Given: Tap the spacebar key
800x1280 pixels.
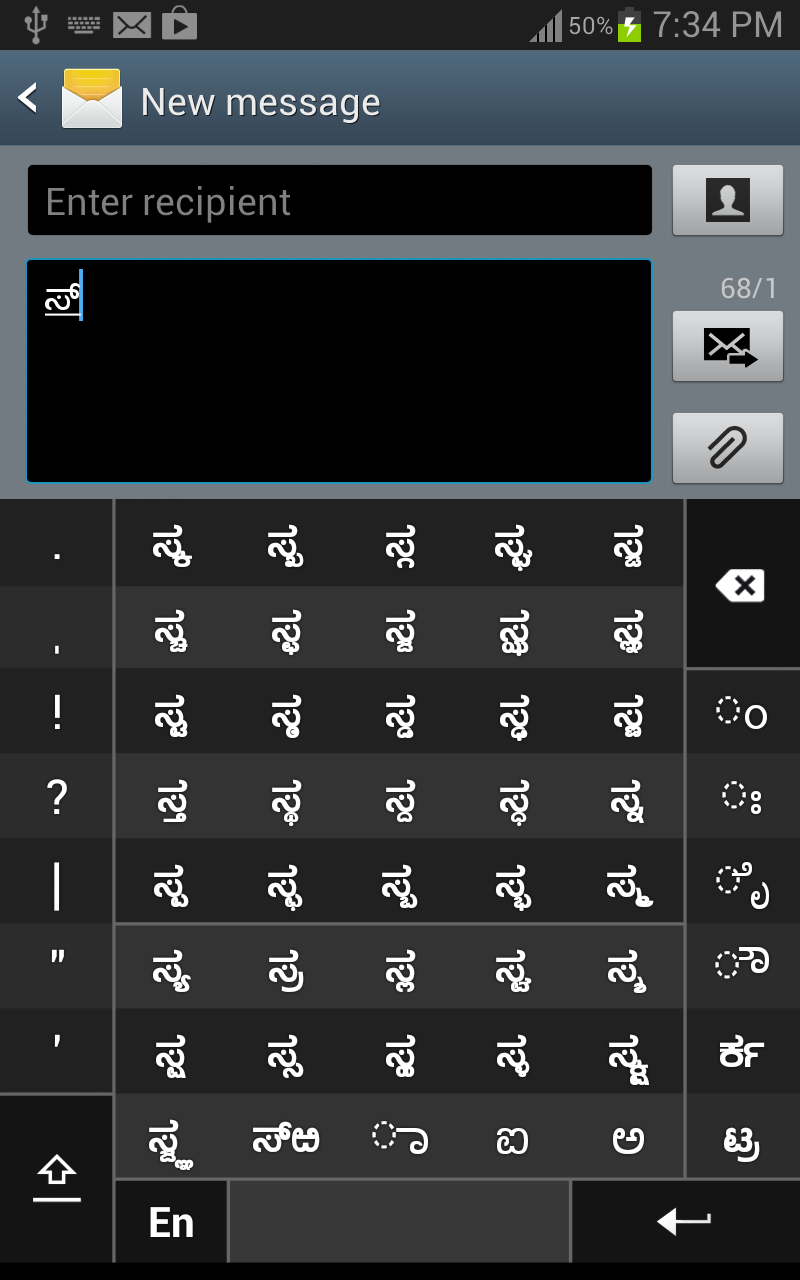Looking at the screenshot, I should coord(399,1221).
